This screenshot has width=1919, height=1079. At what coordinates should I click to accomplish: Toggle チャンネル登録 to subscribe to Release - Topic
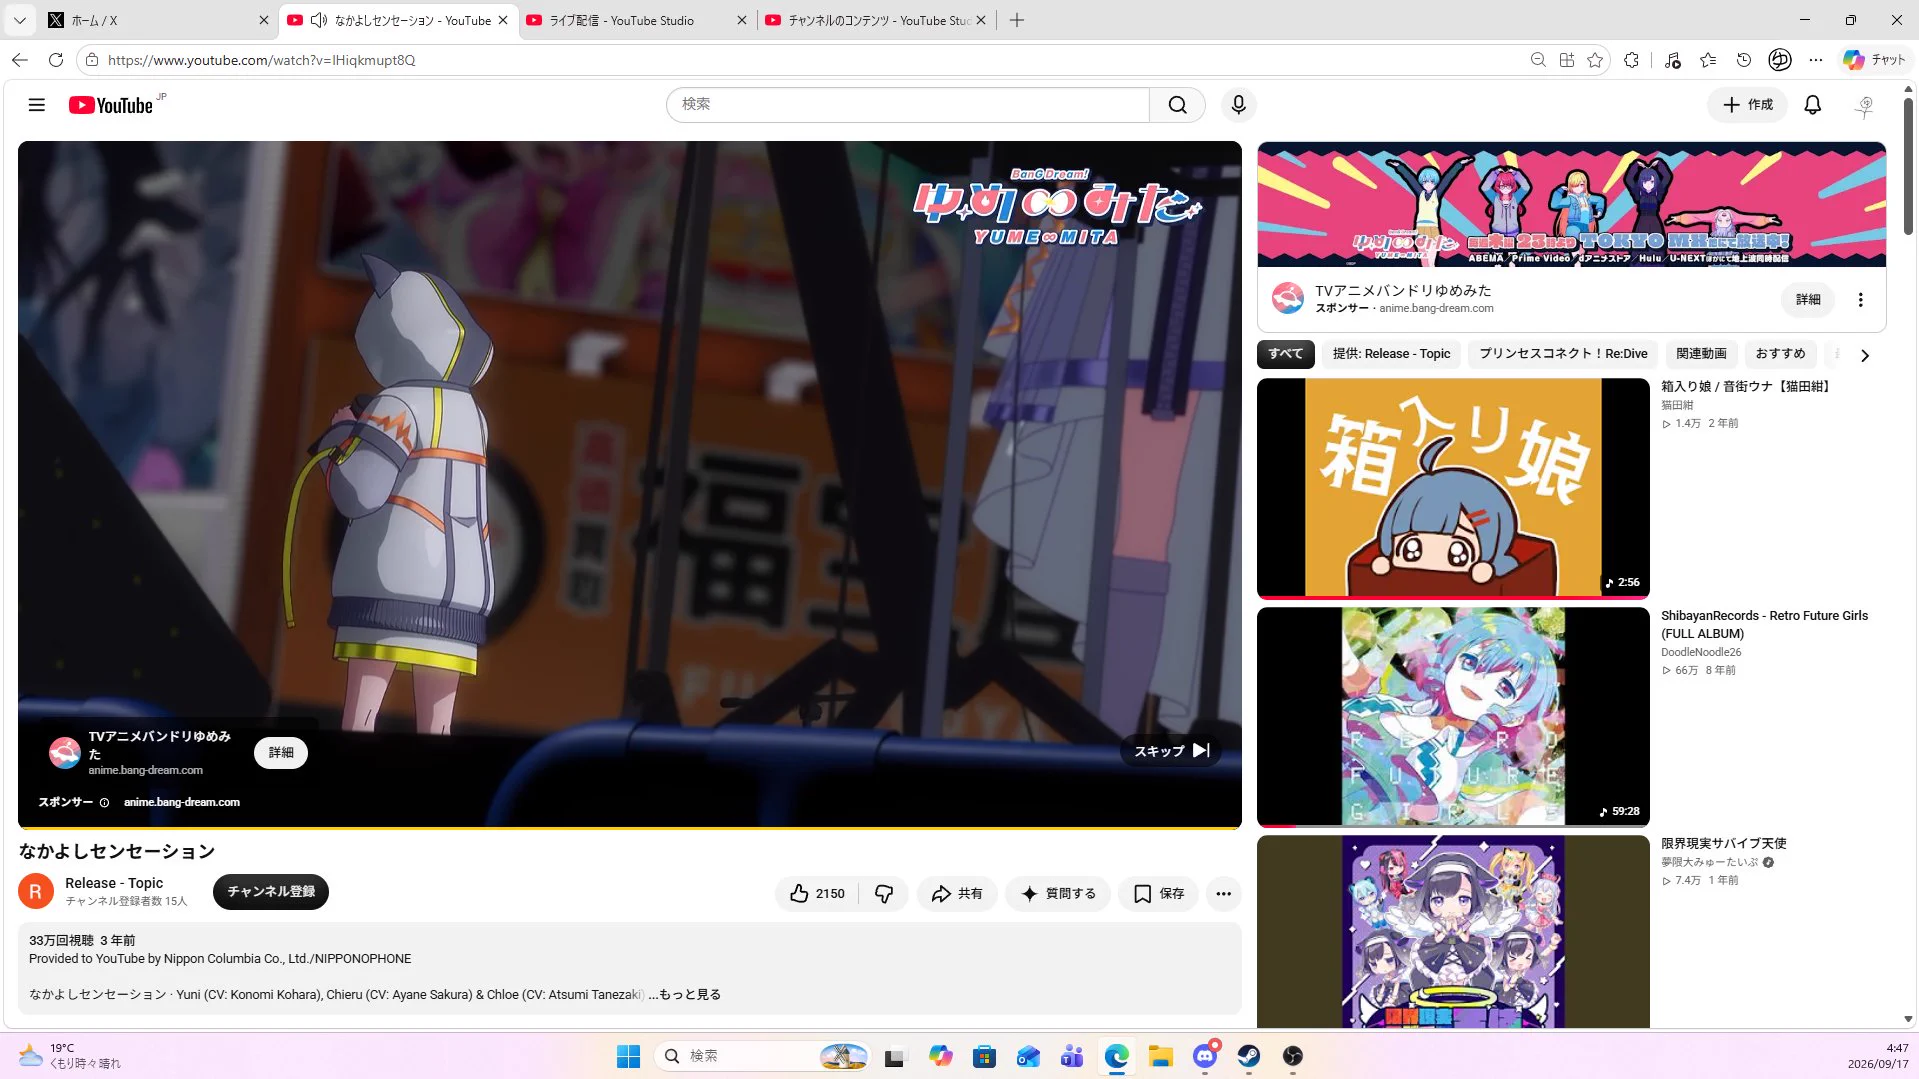[270, 891]
